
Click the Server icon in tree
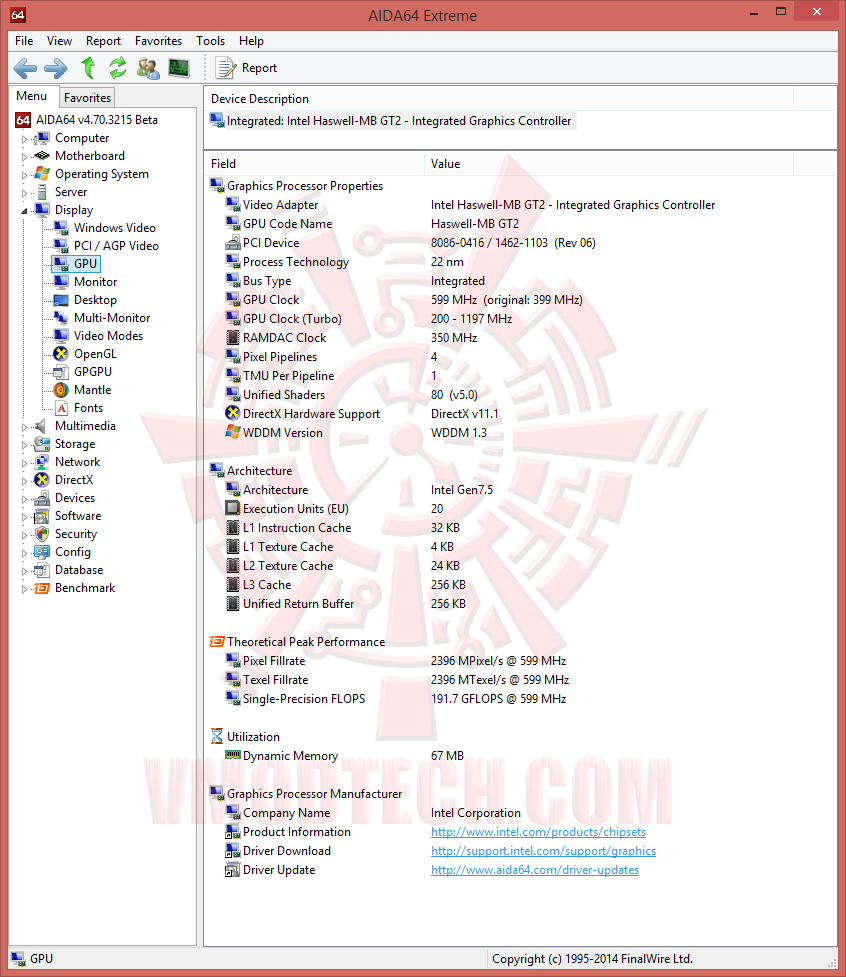42,192
